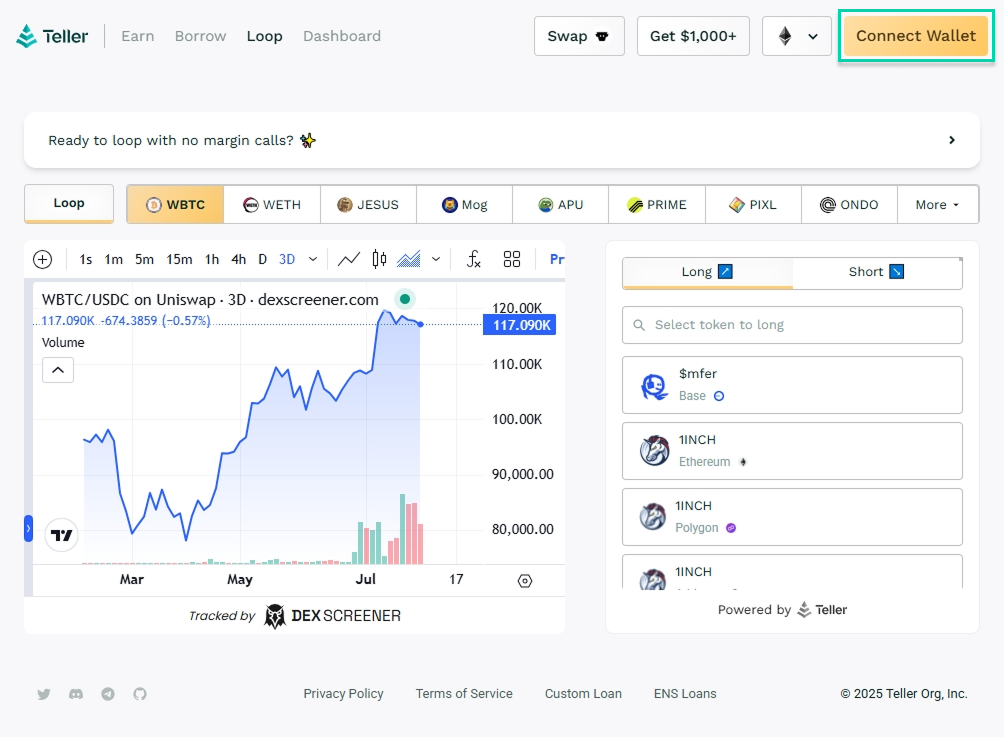
Task: Open the Telegram social link icon
Action: tap(108, 694)
